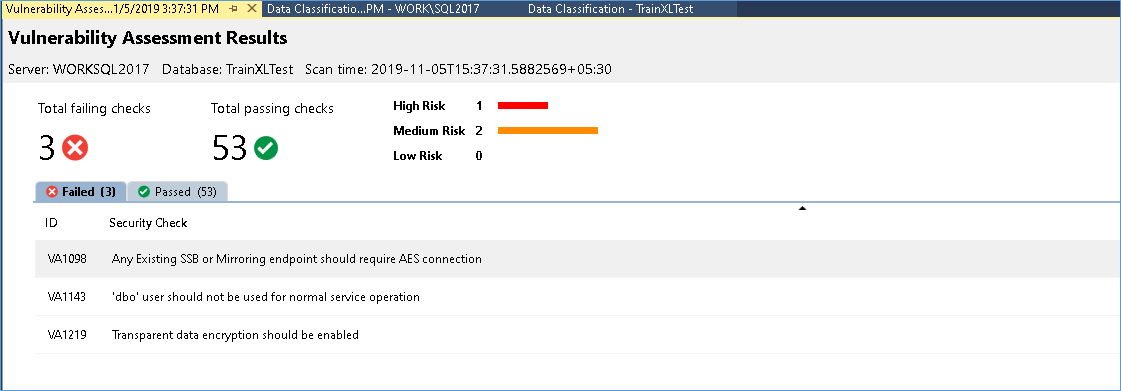Open the Data Classification WORK\SQL2017 tab

pos(372,9)
